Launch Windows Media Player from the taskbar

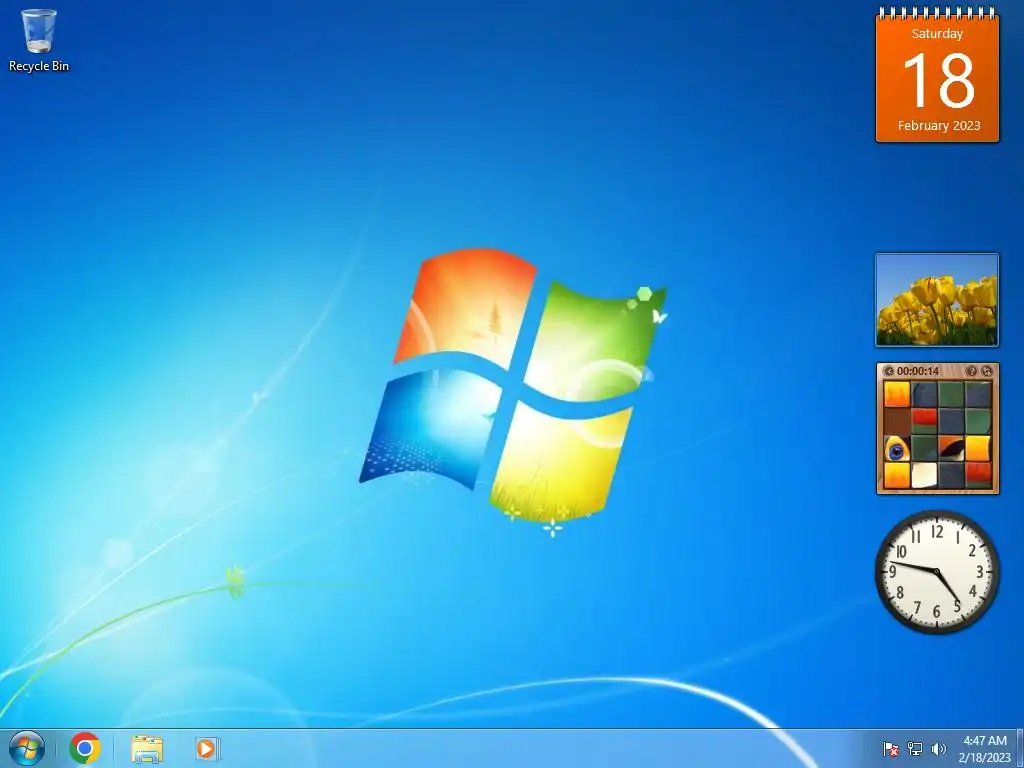(x=206, y=748)
